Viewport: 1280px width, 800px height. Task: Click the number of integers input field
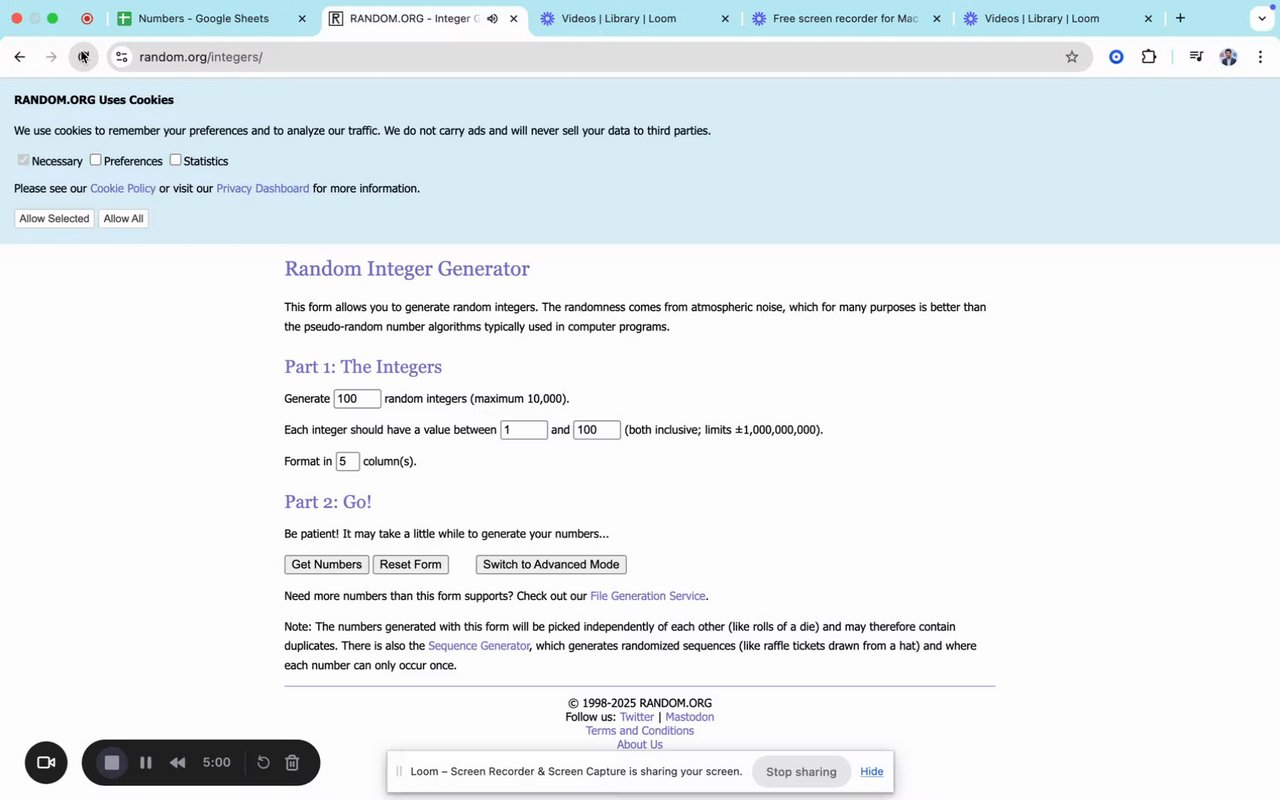pos(357,399)
